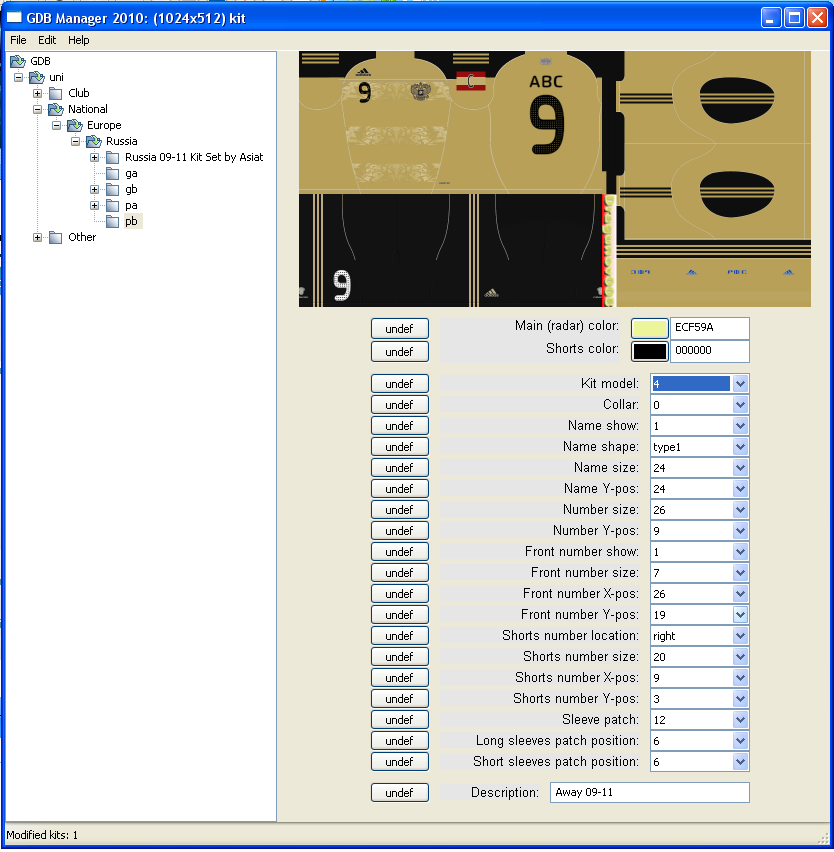This screenshot has height=852, width=834.
Task: Open the File menu
Action: coord(18,40)
